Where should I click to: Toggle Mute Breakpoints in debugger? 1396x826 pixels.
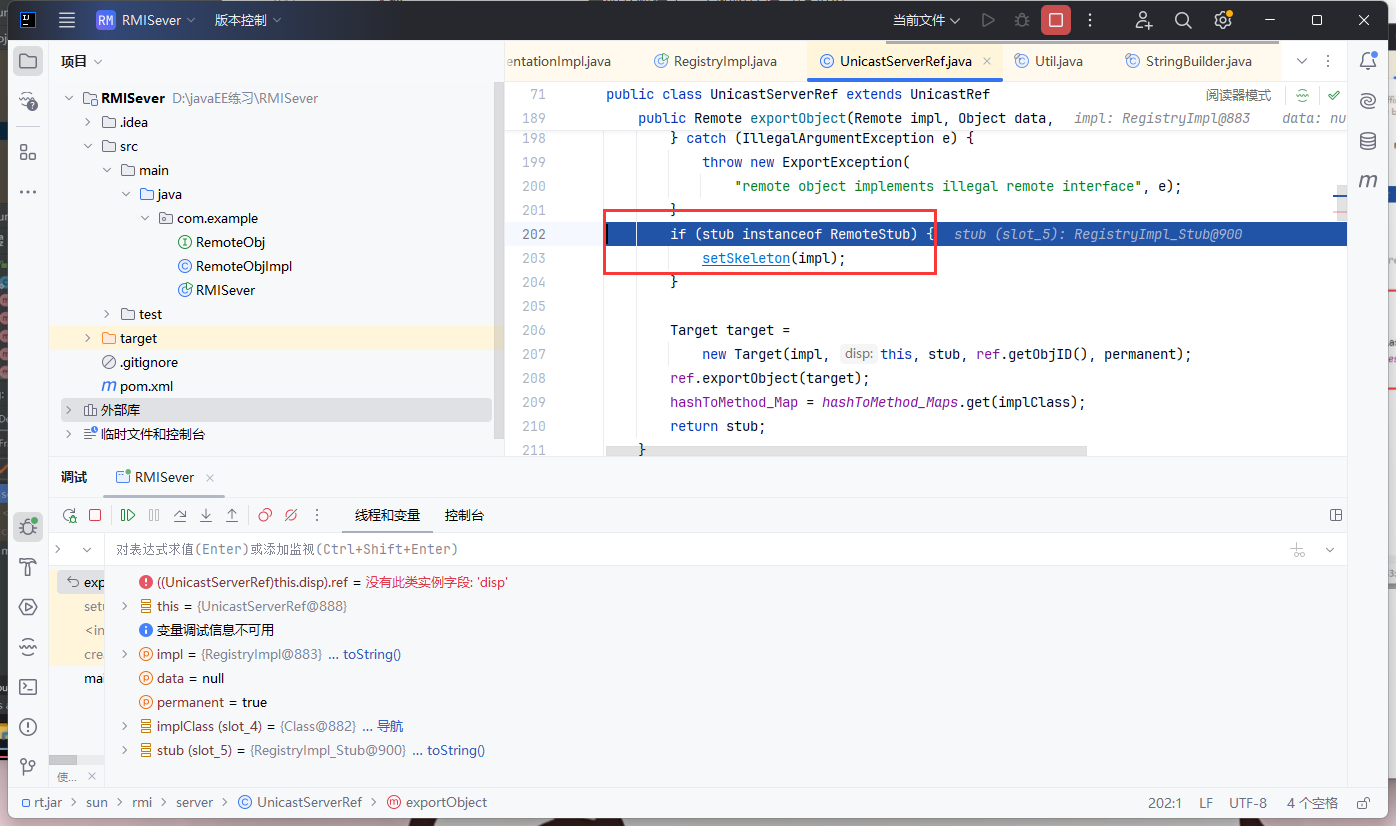point(291,515)
